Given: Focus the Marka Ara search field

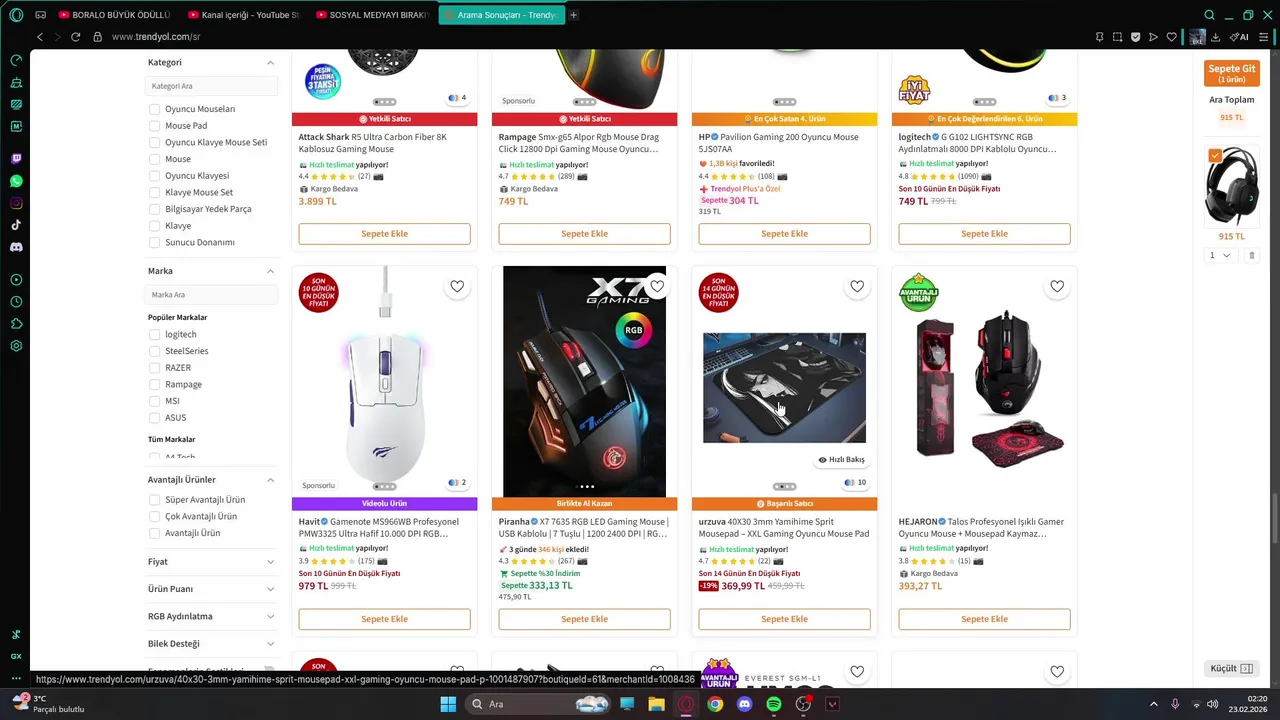Looking at the screenshot, I should (211, 295).
